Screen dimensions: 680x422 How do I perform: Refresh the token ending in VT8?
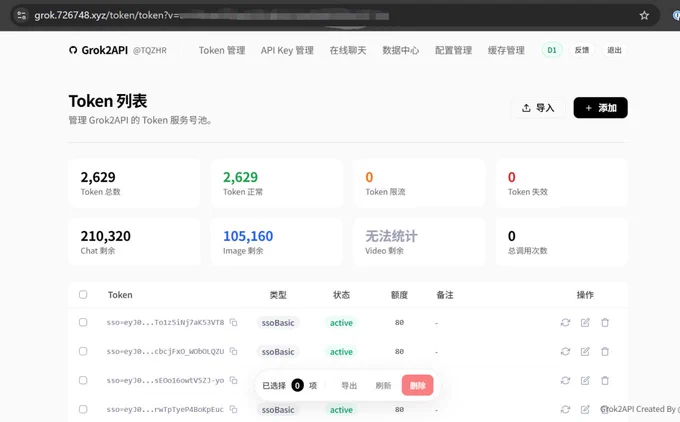click(565, 322)
